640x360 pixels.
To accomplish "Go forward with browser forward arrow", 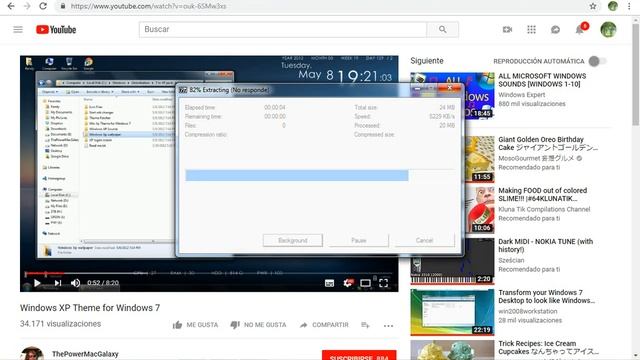I will (x=27, y=6).
